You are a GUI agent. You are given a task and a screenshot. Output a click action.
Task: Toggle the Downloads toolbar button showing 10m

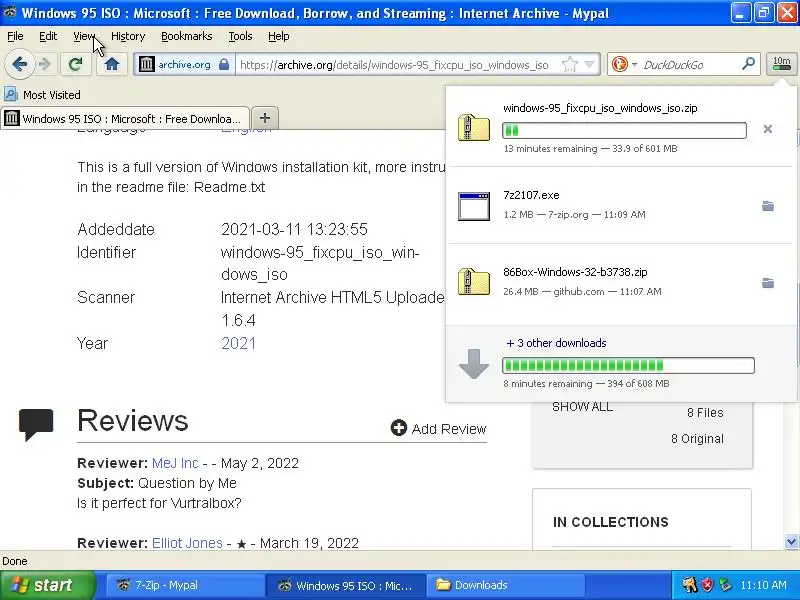(781, 64)
